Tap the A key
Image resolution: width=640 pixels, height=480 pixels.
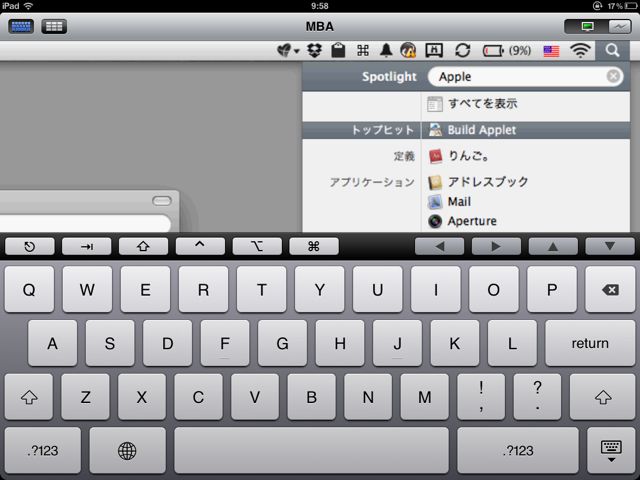click(x=52, y=343)
